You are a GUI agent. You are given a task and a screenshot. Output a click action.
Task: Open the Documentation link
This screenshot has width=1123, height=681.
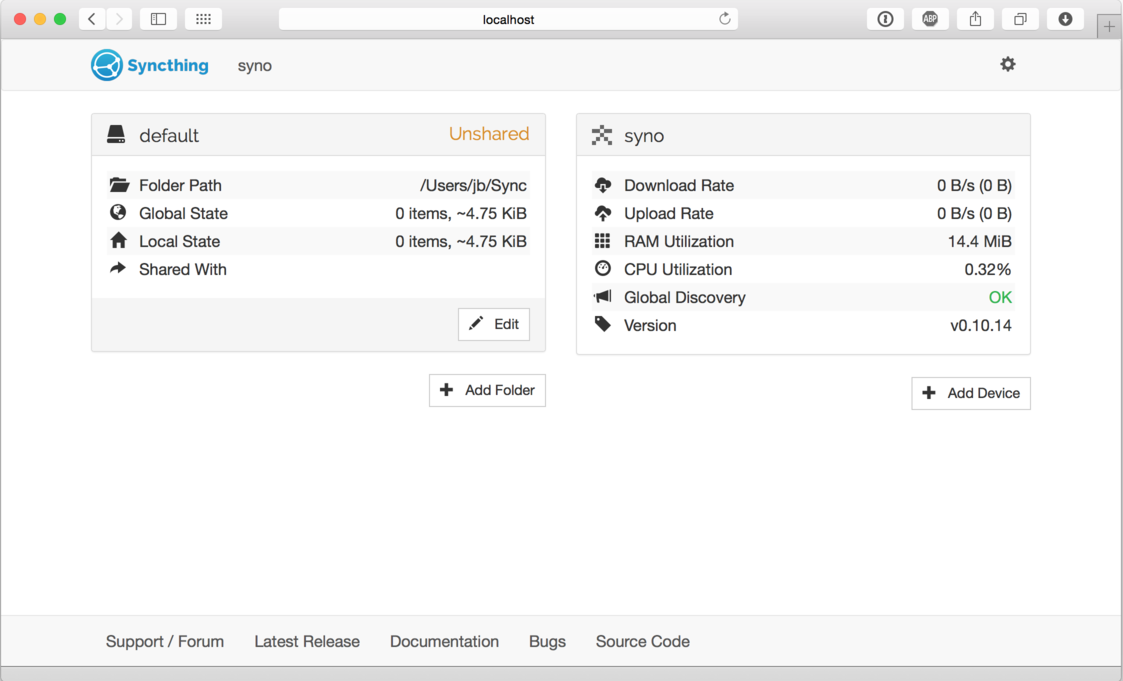click(444, 641)
